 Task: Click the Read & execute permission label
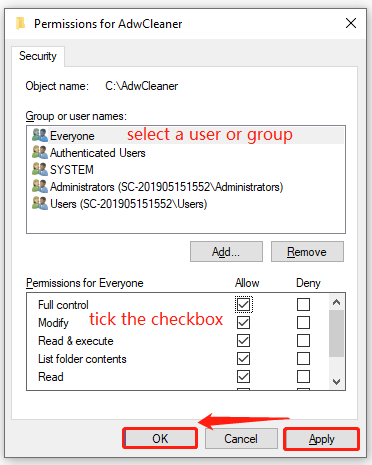click(x=76, y=341)
